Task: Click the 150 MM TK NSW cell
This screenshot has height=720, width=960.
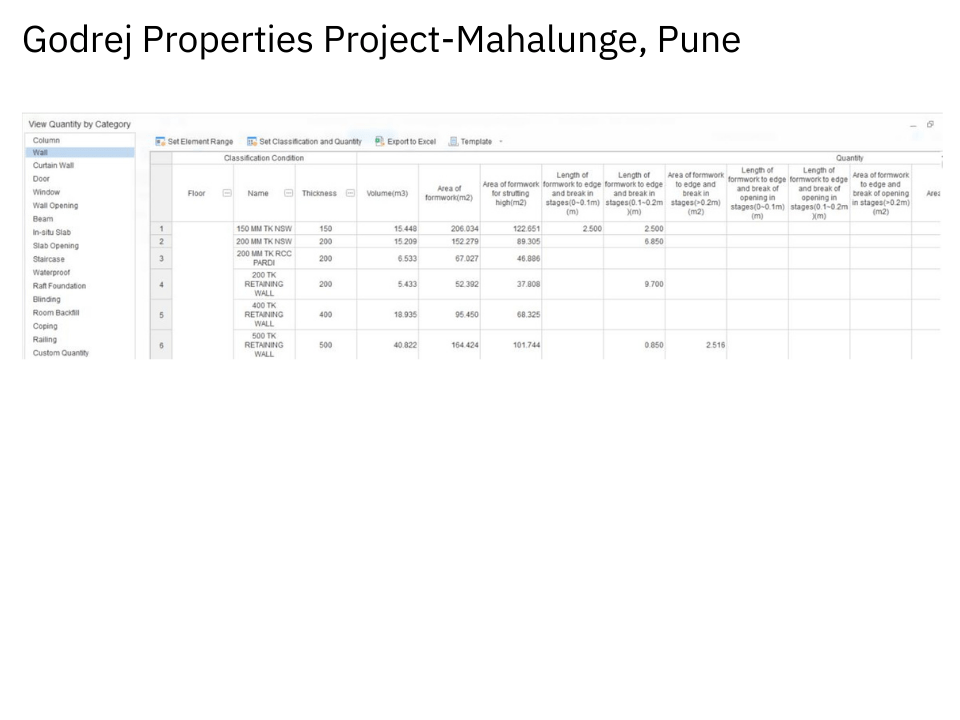Action: click(264, 228)
